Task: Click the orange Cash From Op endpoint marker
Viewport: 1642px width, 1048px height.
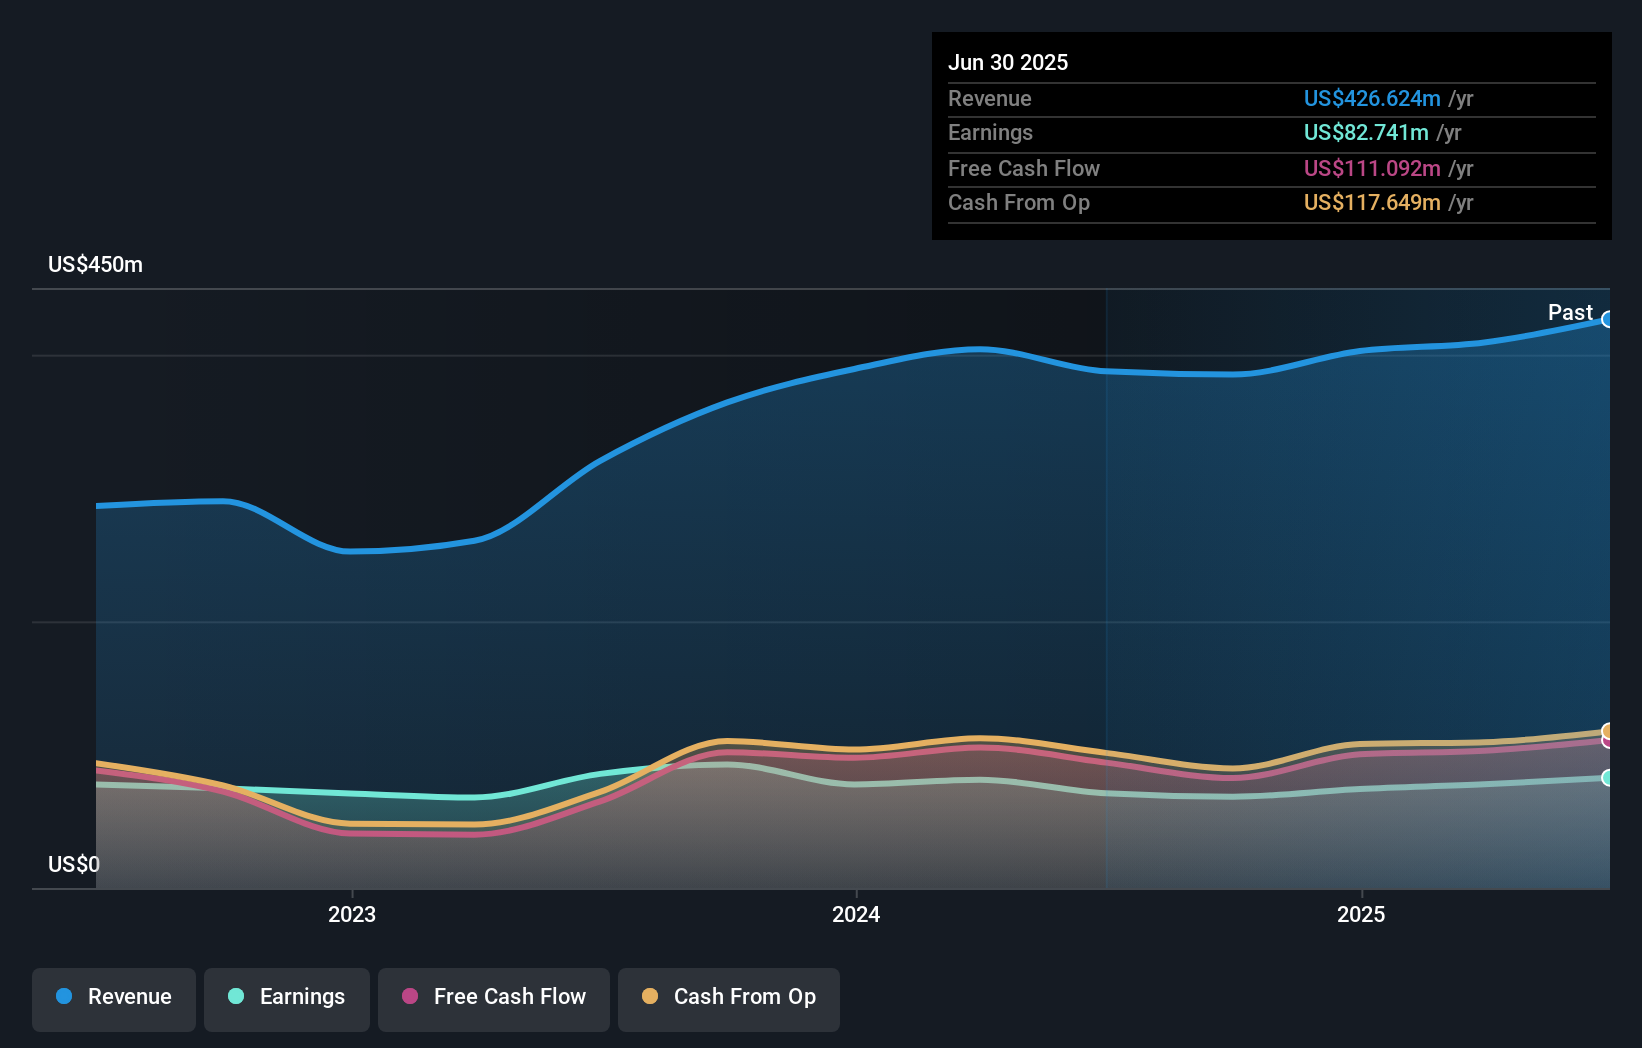Action: [1608, 731]
